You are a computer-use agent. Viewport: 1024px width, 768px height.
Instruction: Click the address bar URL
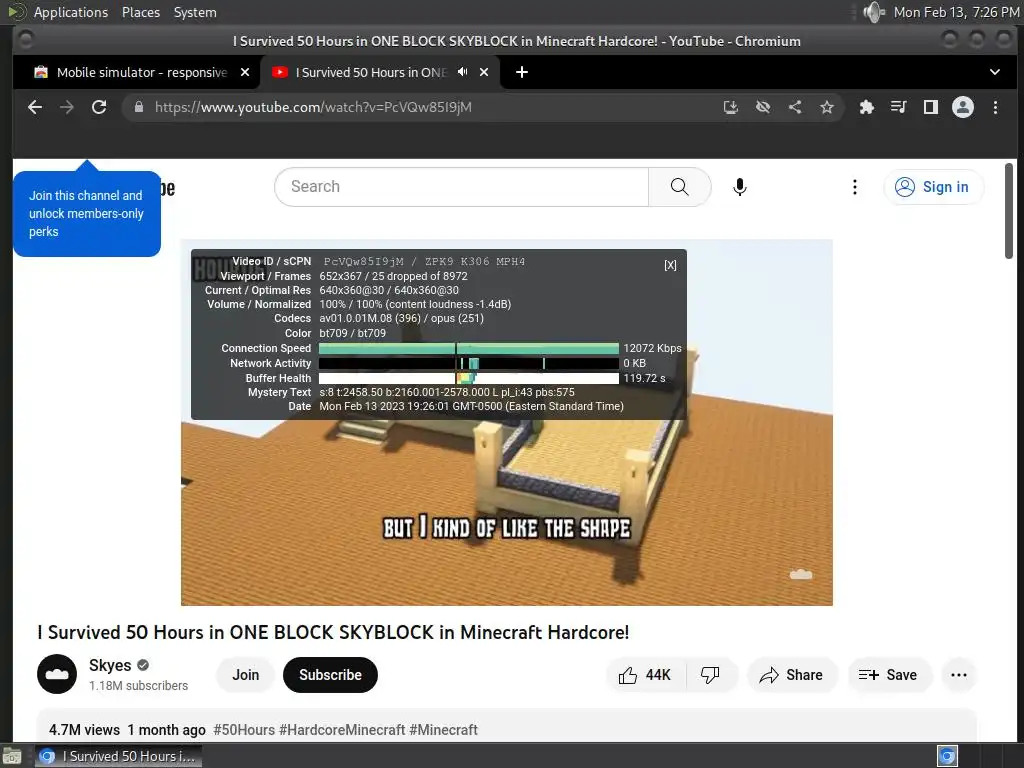313,107
